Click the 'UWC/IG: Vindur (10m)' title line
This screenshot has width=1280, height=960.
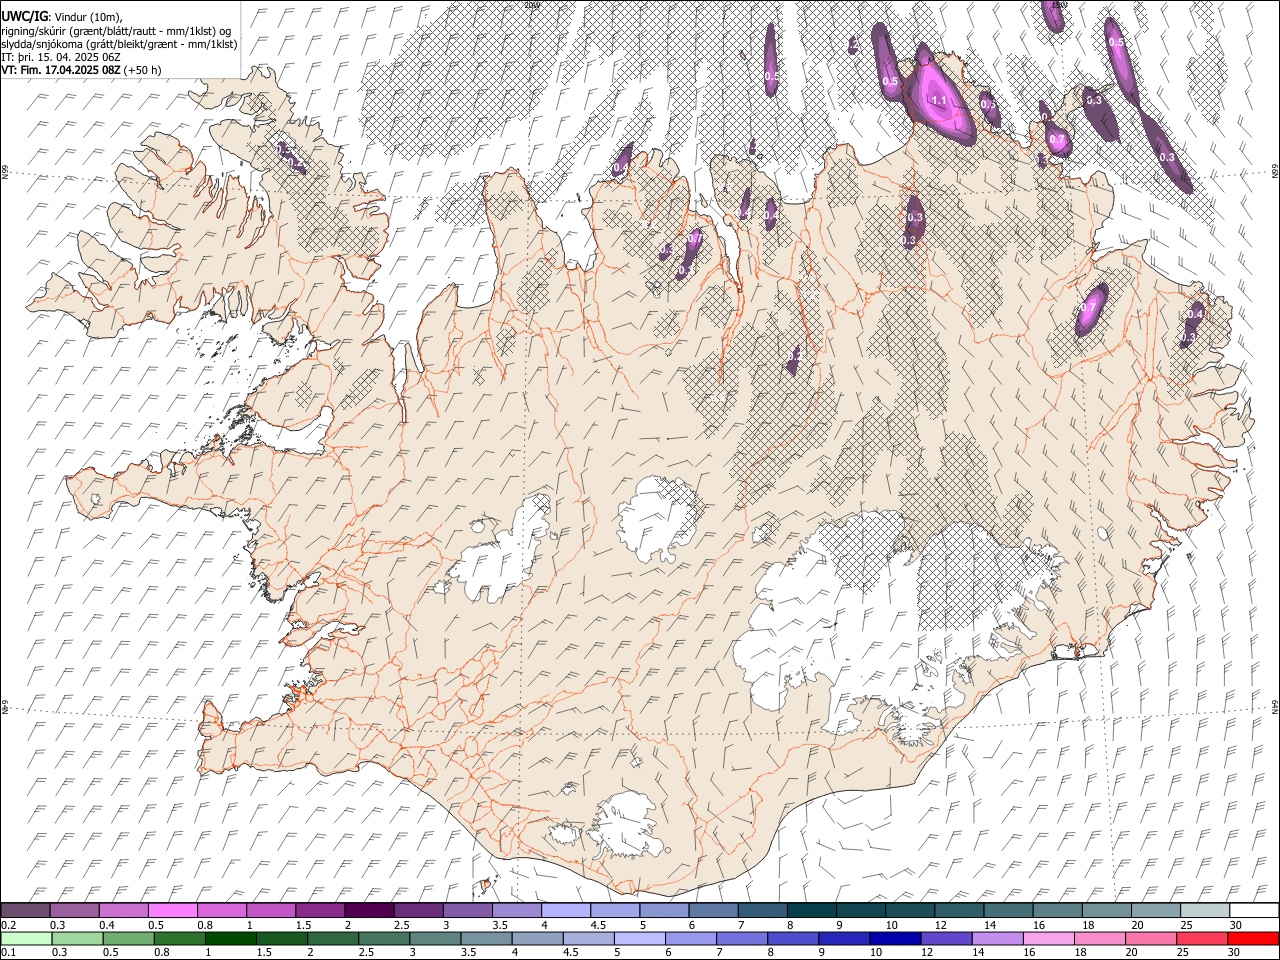pos(61,17)
